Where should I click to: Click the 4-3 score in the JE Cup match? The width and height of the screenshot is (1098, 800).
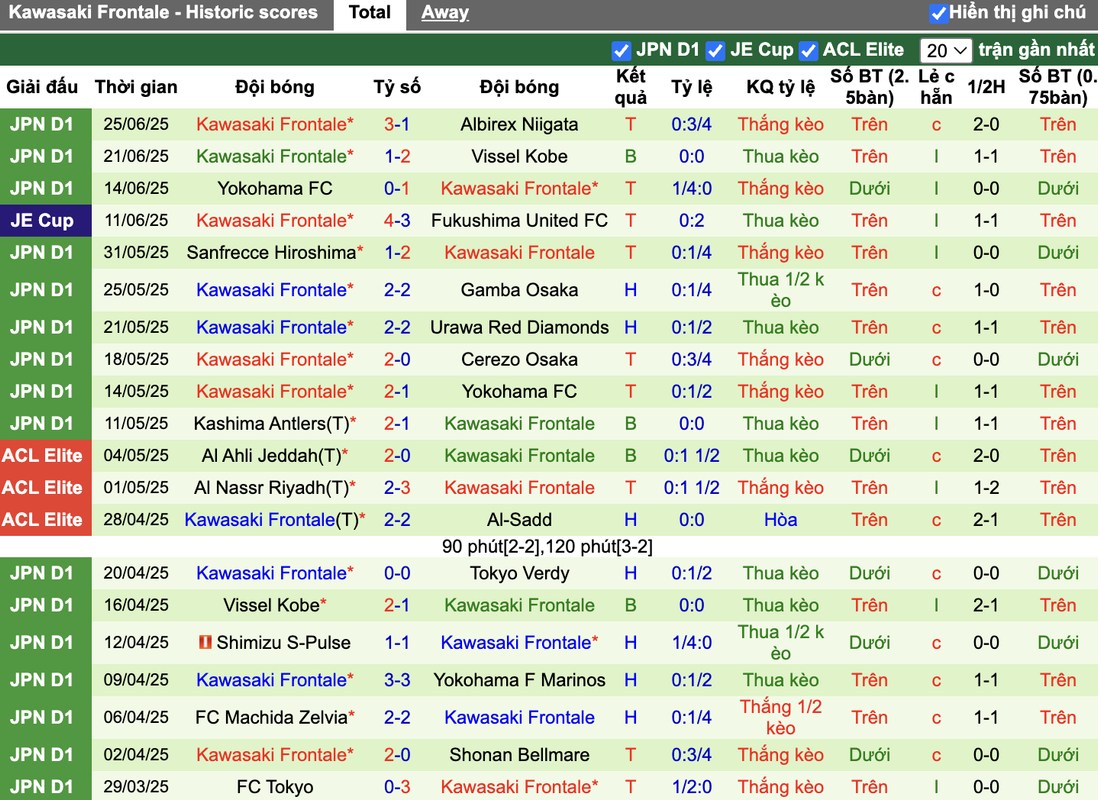[396, 221]
